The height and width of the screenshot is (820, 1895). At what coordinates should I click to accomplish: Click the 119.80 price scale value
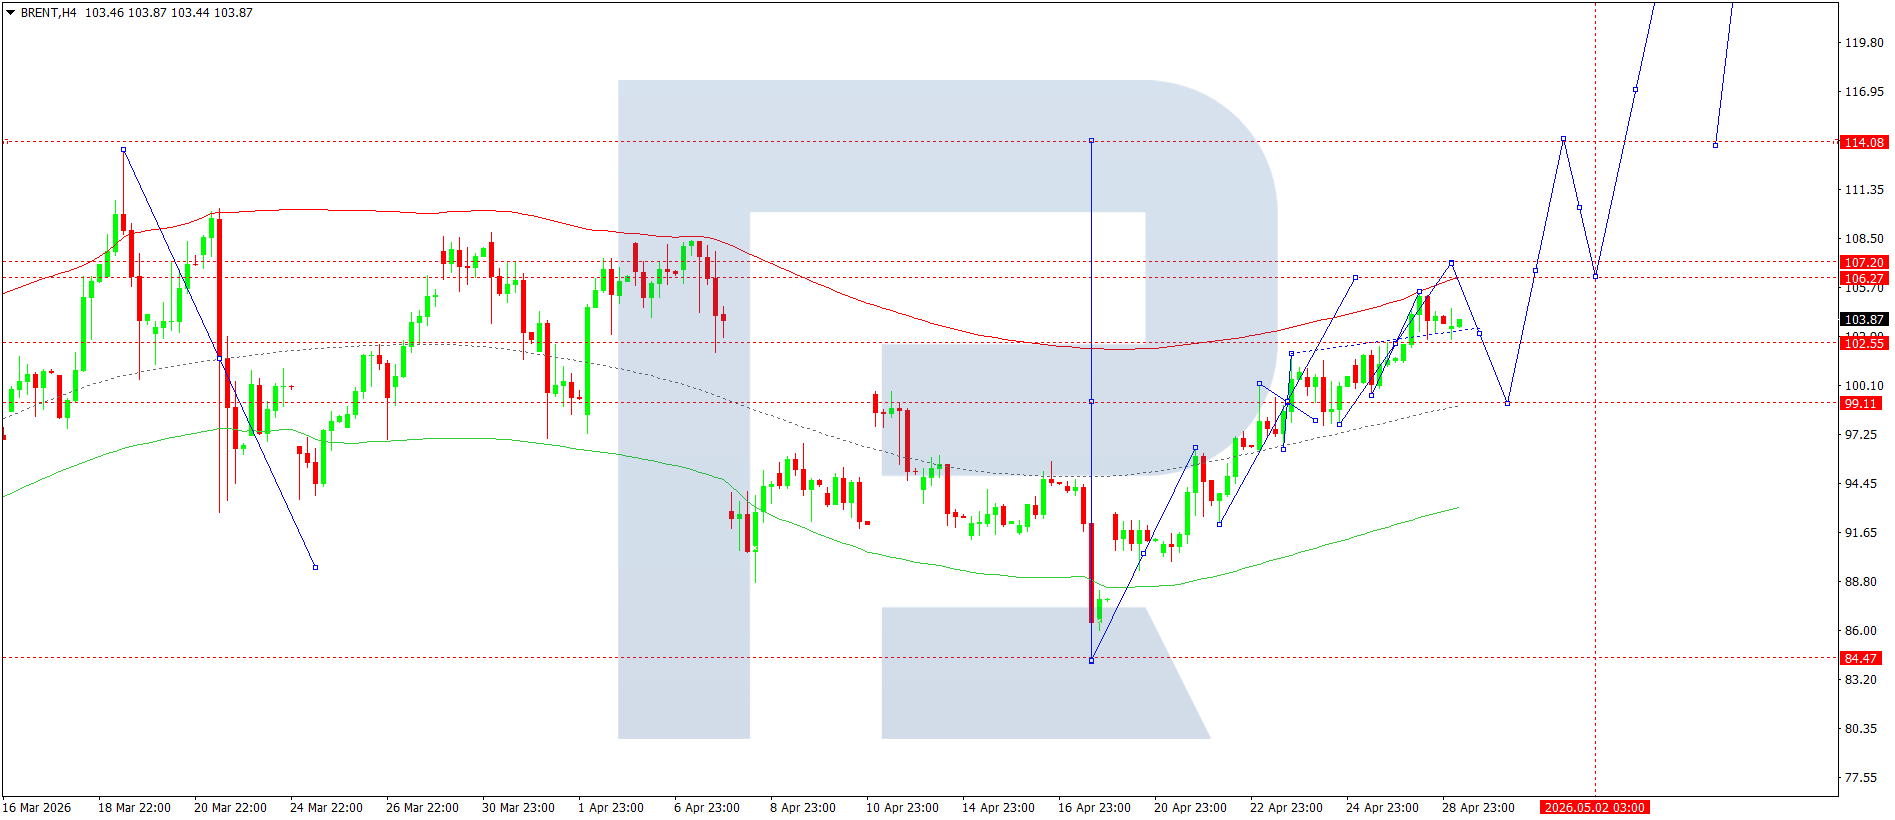pos(1864,43)
